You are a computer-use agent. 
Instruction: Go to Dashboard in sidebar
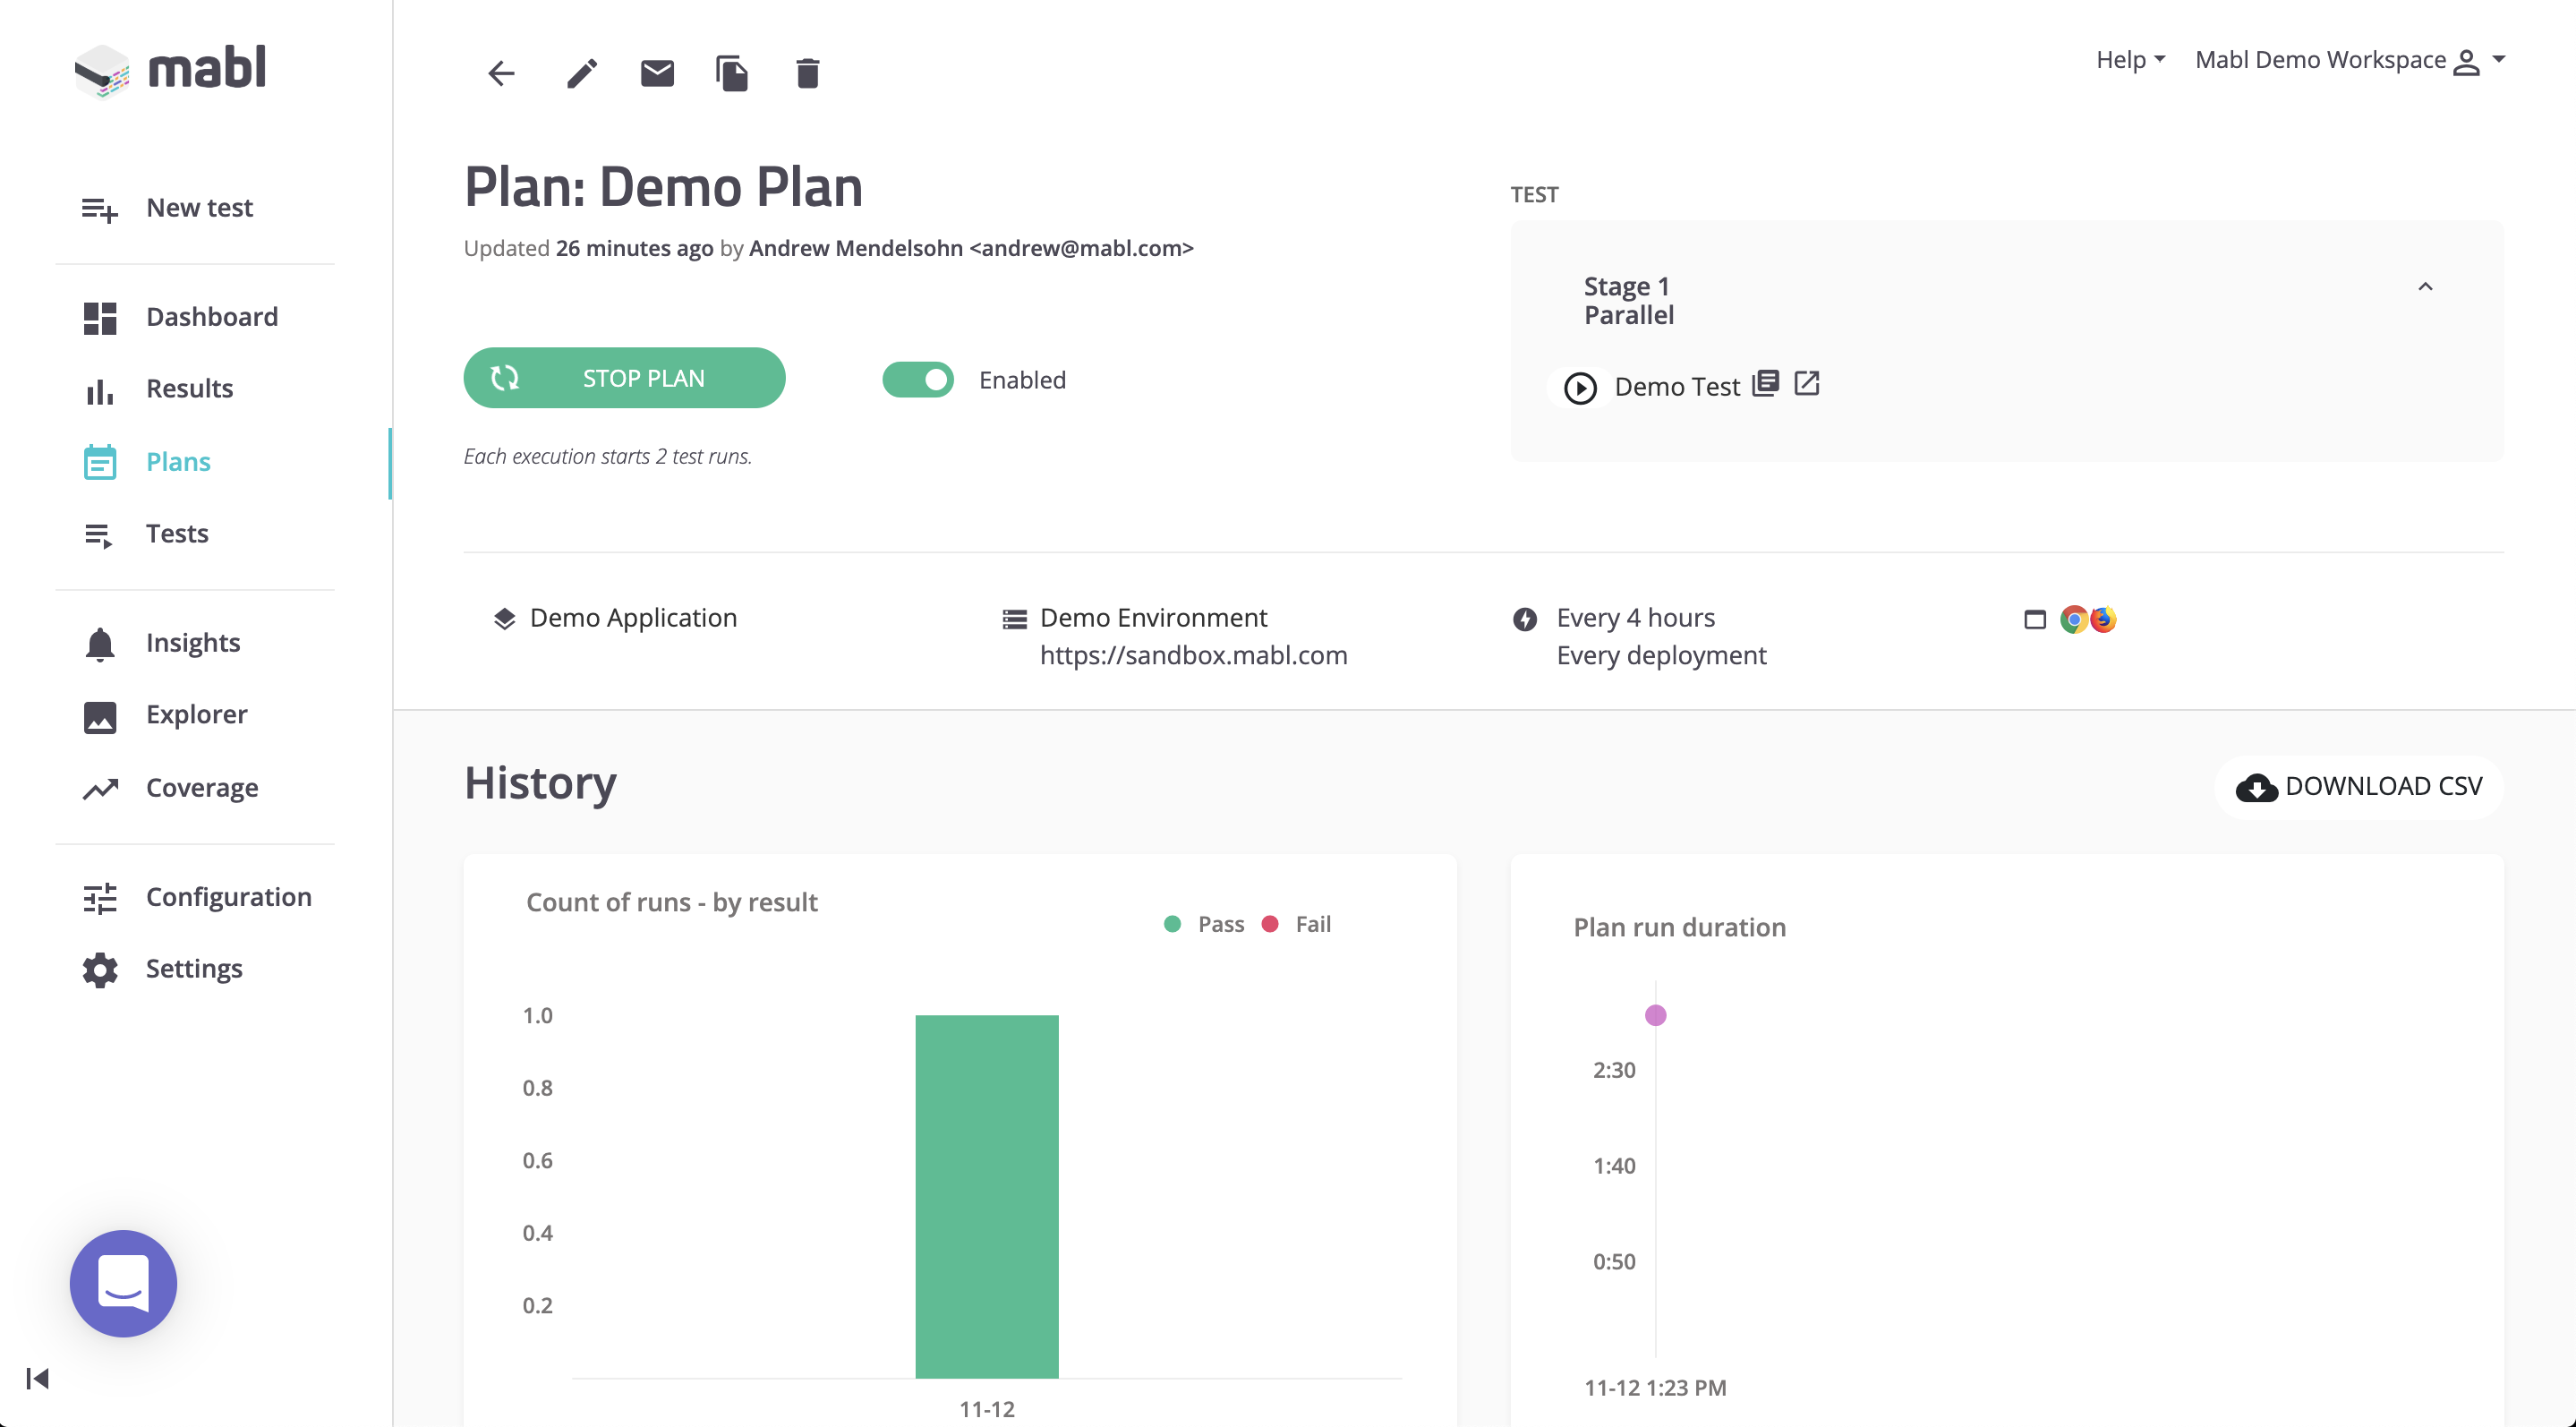click(x=211, y=317)
